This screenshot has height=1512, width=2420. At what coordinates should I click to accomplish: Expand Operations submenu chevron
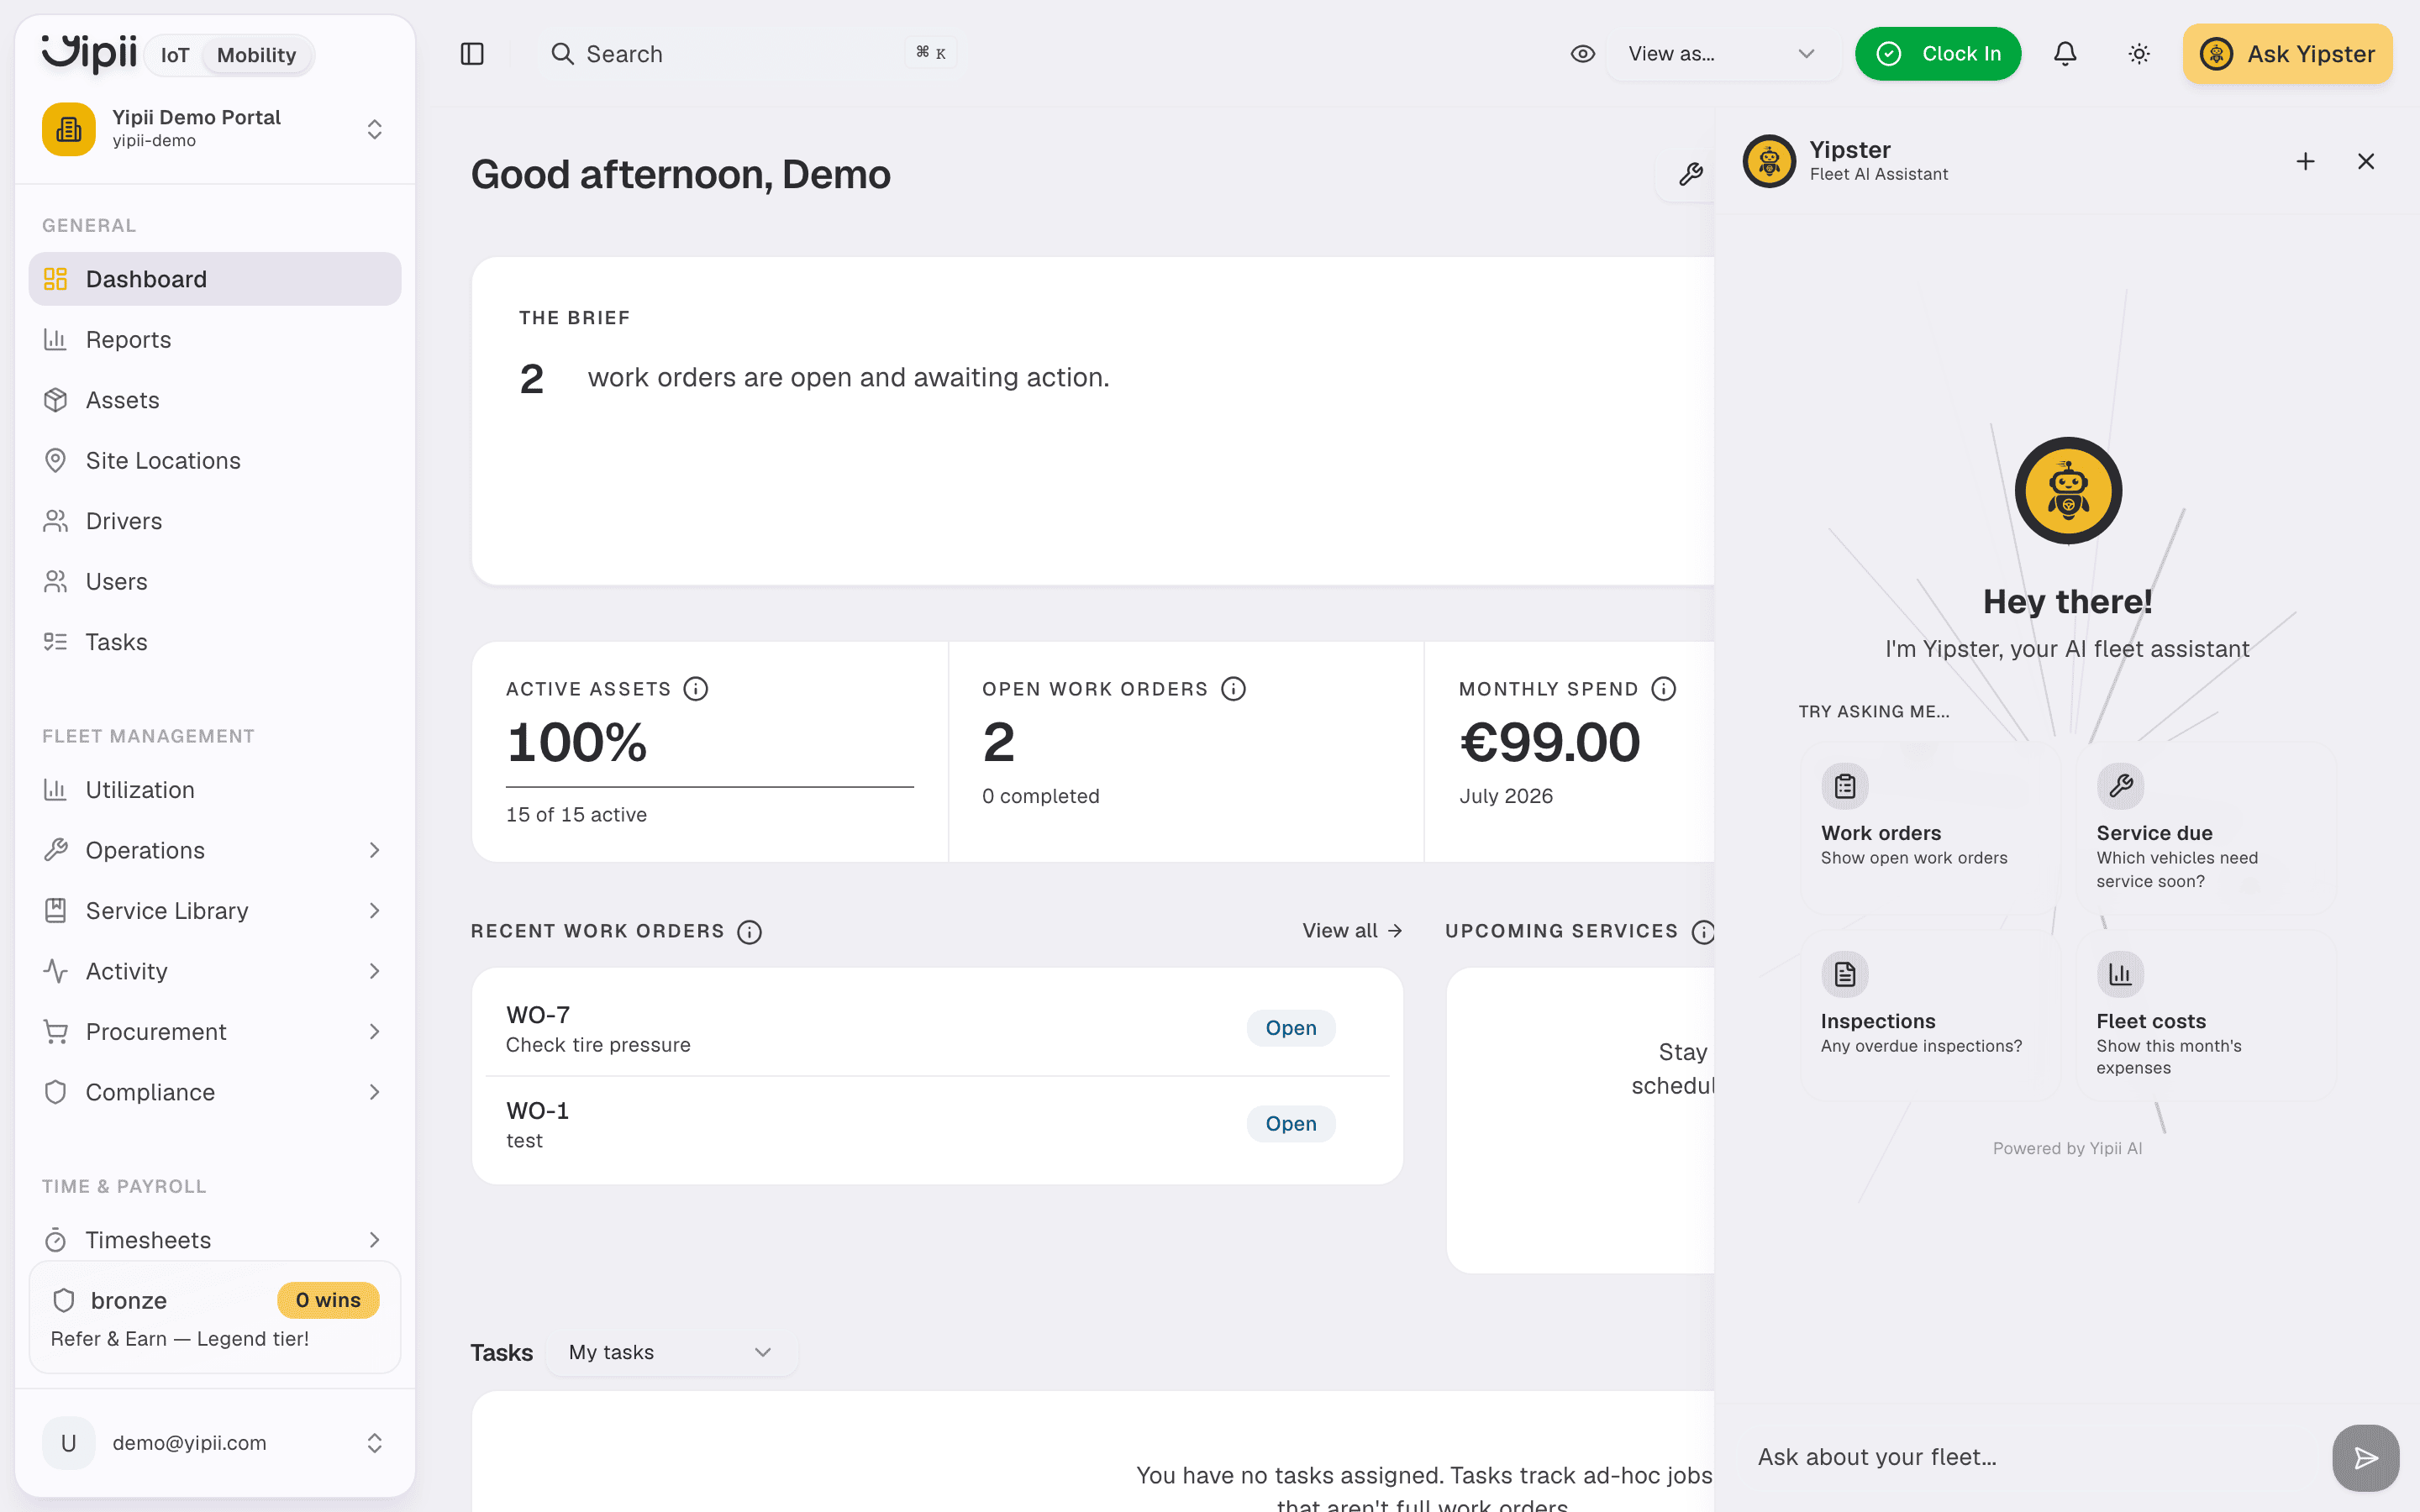coord(374,850)
